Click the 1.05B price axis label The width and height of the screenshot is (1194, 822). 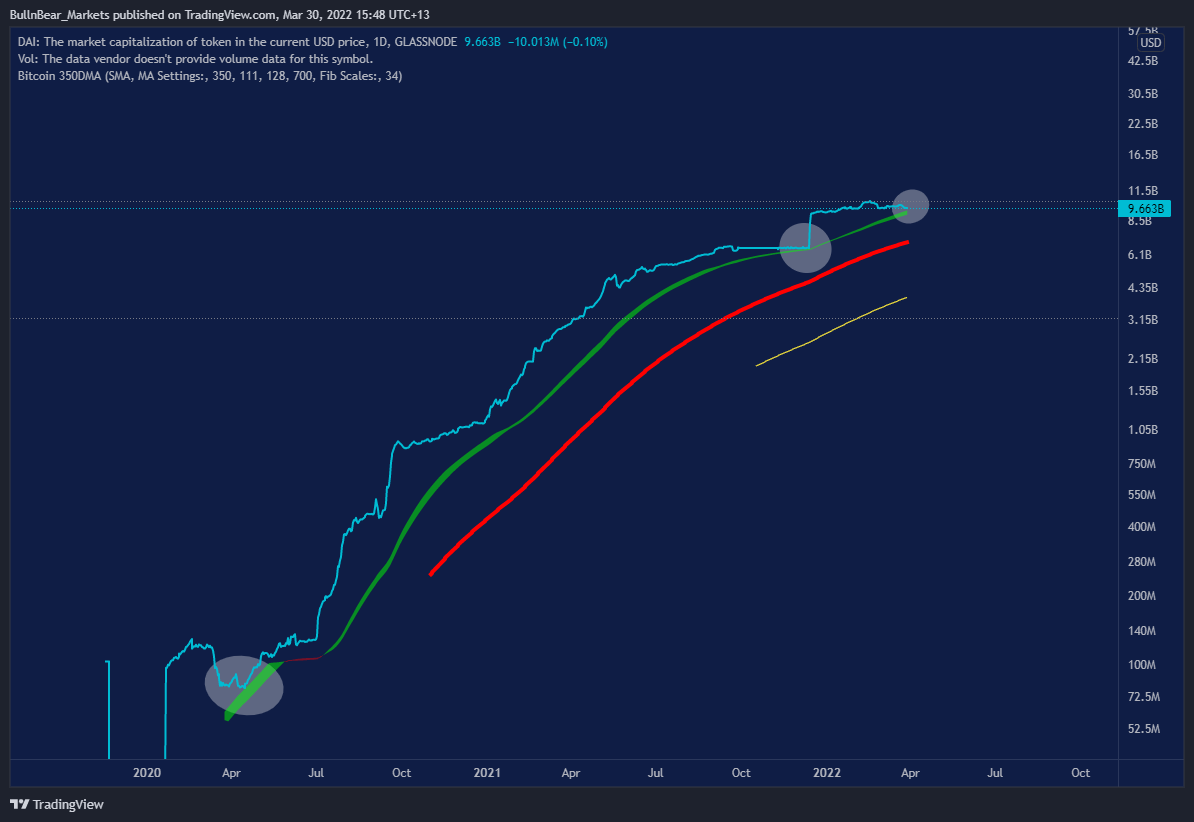tap(1142, 430)
